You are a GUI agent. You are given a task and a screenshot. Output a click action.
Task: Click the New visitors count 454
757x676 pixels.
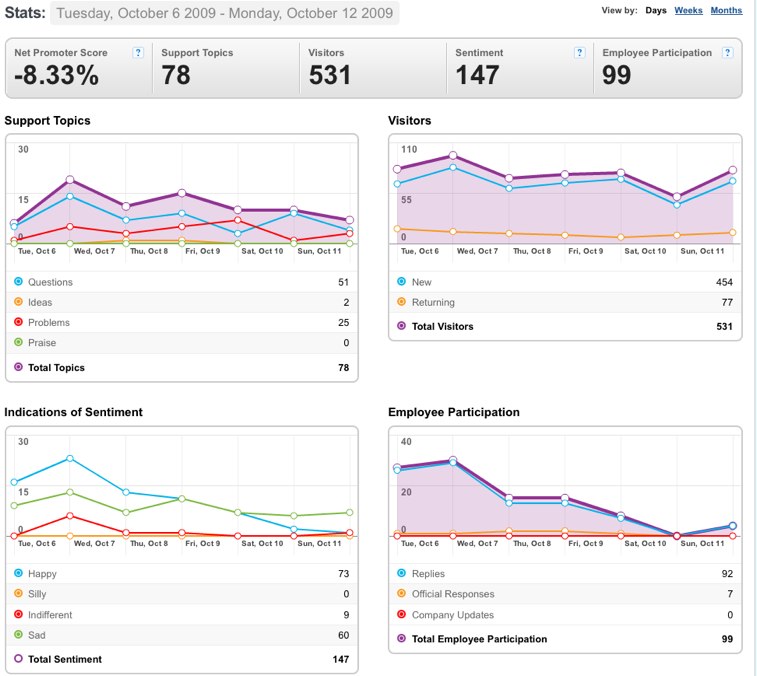coord(724,282)
